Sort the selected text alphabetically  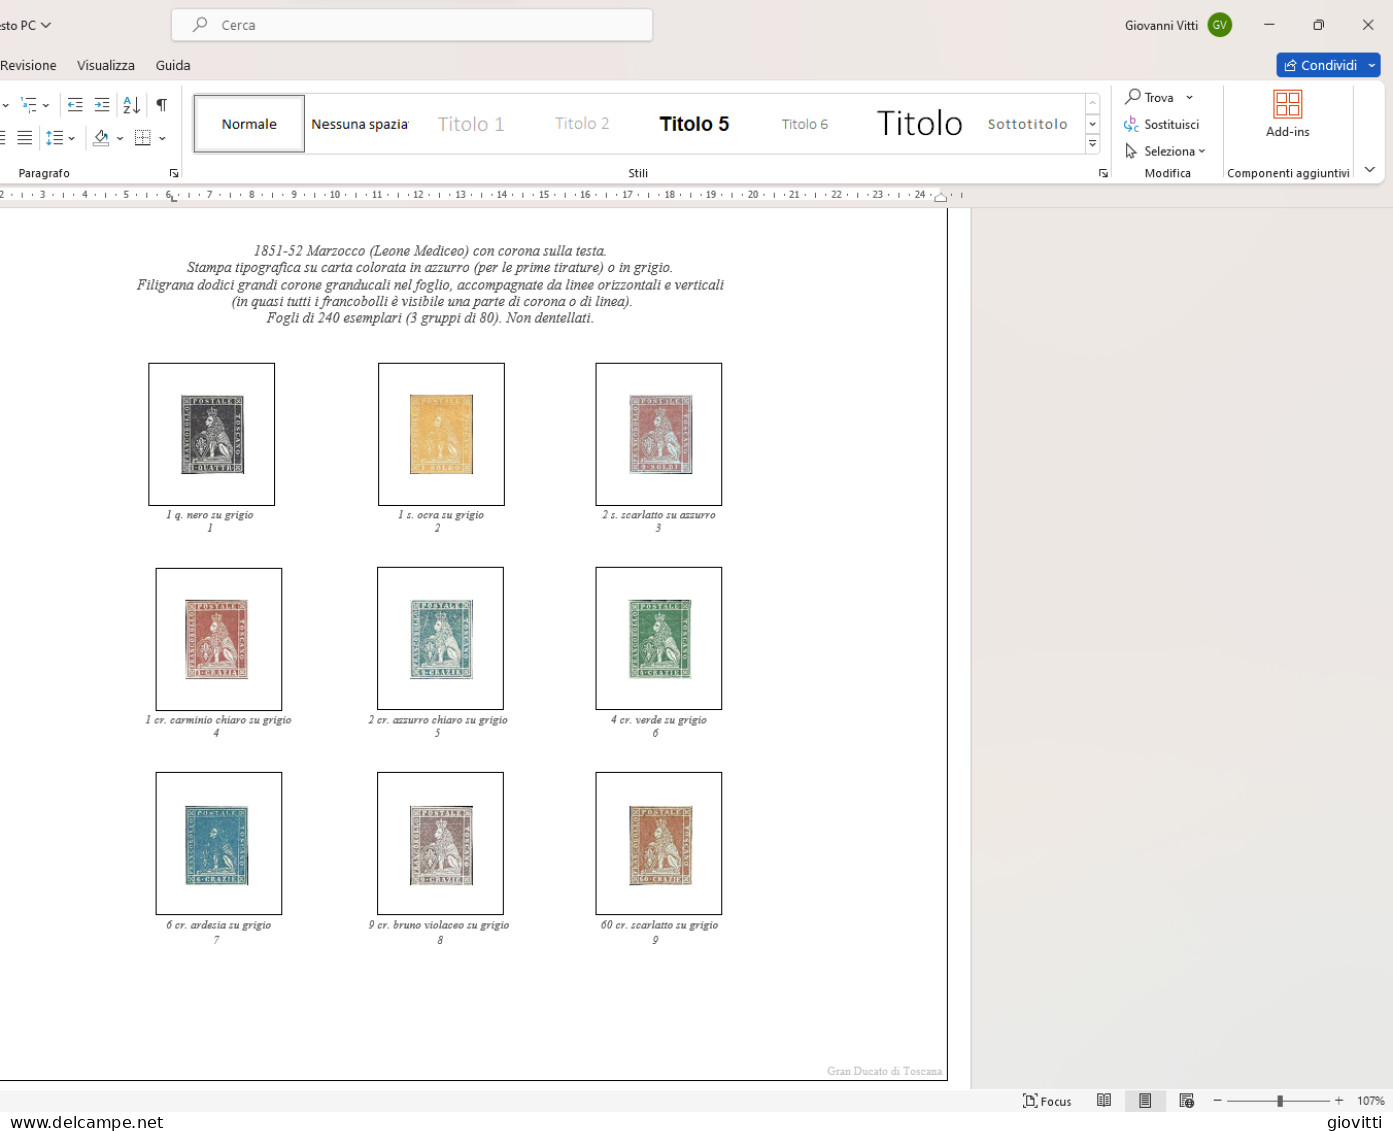pyautogui.click(x=131, y=105)
